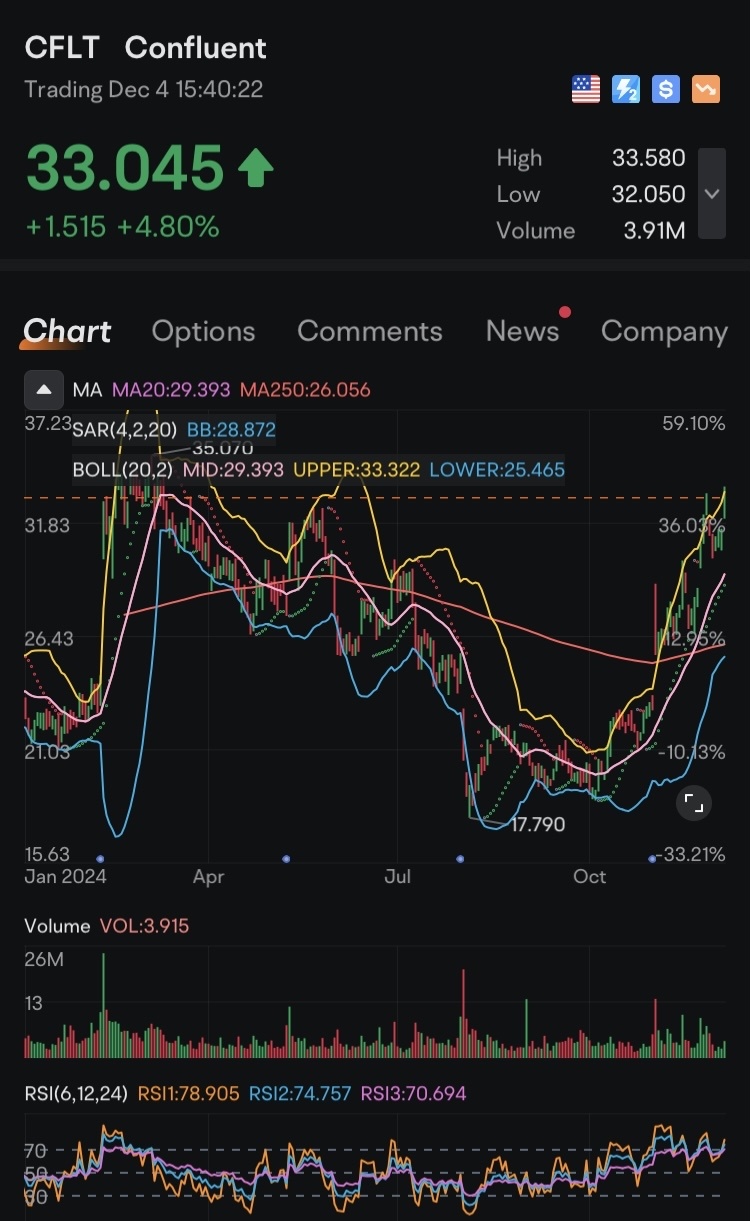Tap the 33.045 current price
The image size is (750, 1221).
[x=125, y=168]
